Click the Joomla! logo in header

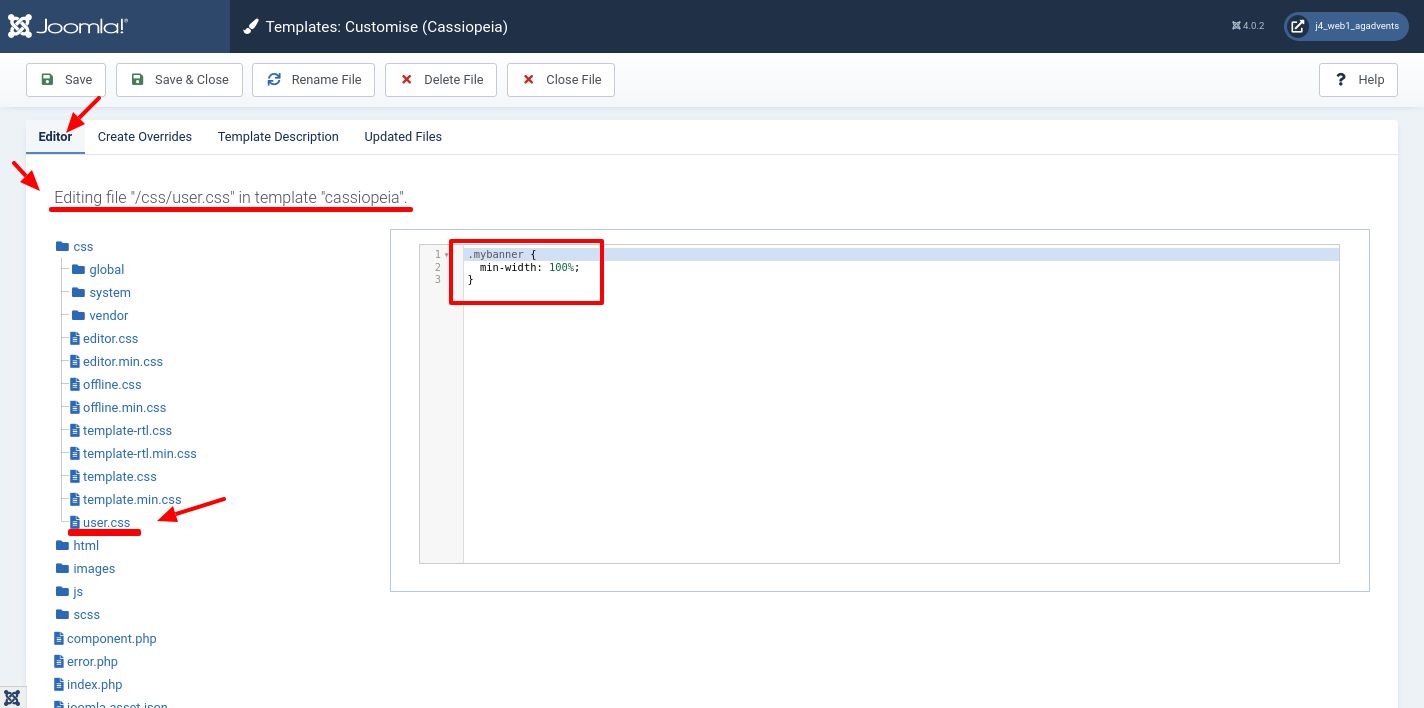click(x=68, y=26)
